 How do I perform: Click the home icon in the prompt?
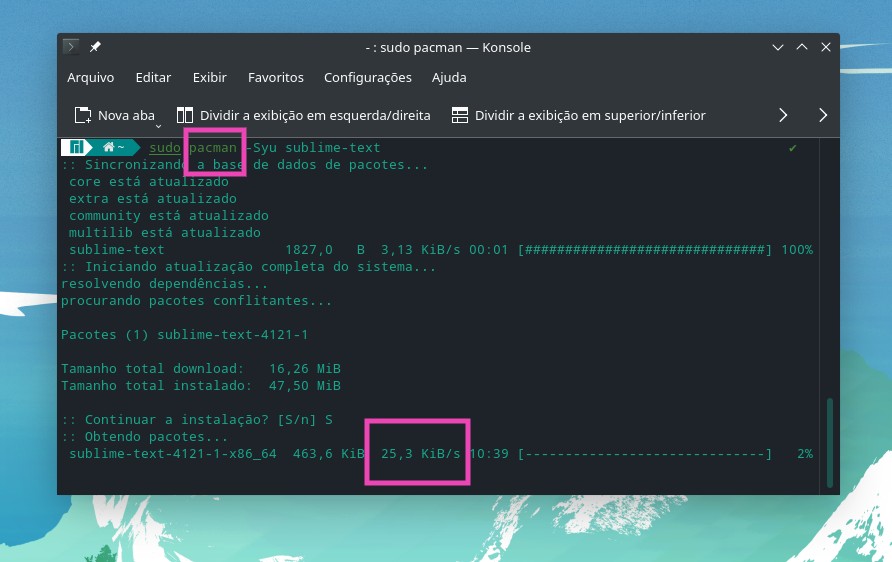point(108,147)
